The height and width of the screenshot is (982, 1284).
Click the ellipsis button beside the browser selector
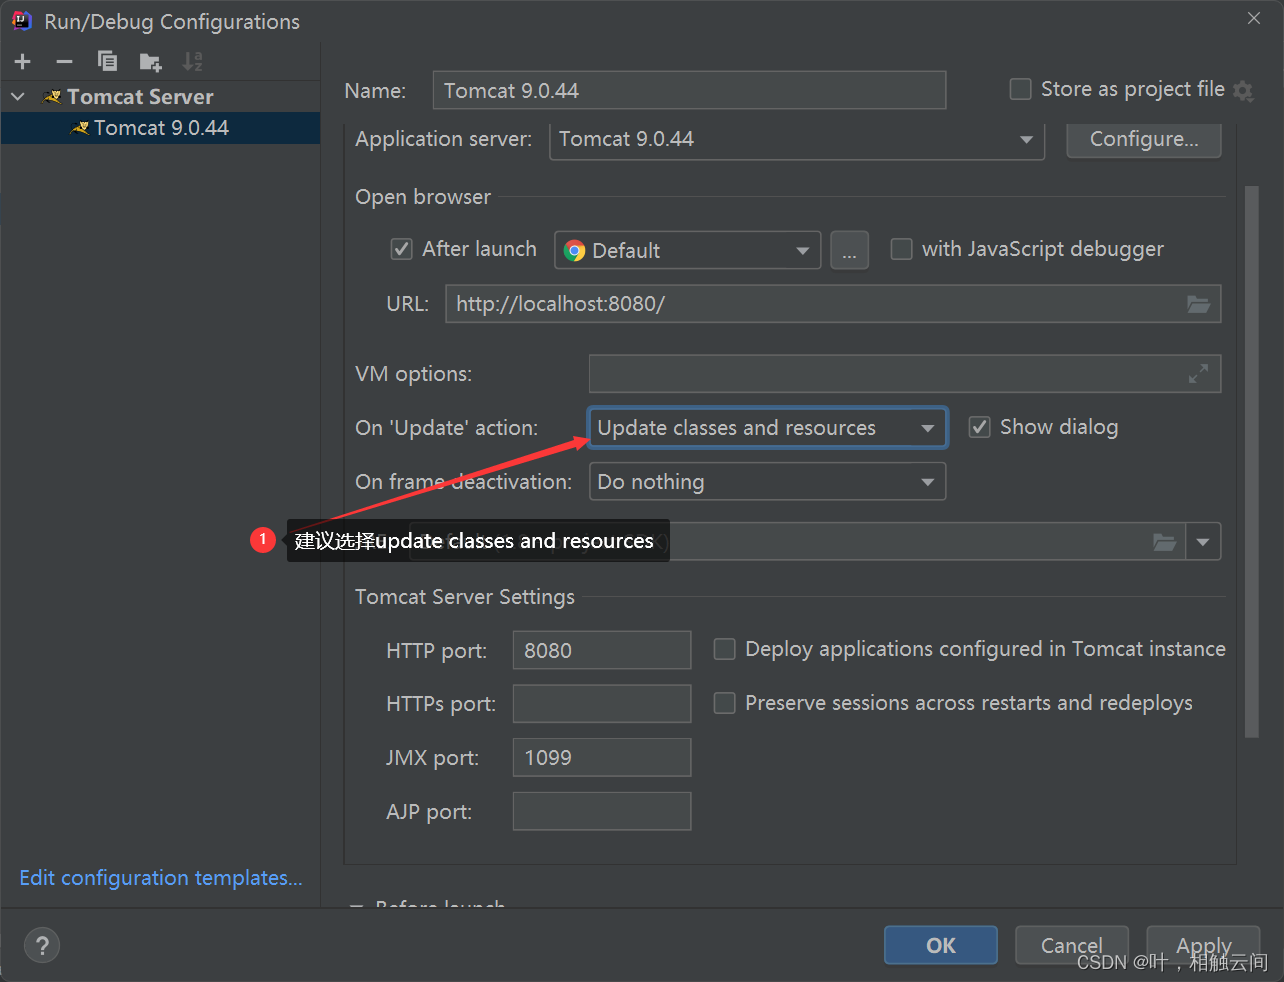click(849, 250)
